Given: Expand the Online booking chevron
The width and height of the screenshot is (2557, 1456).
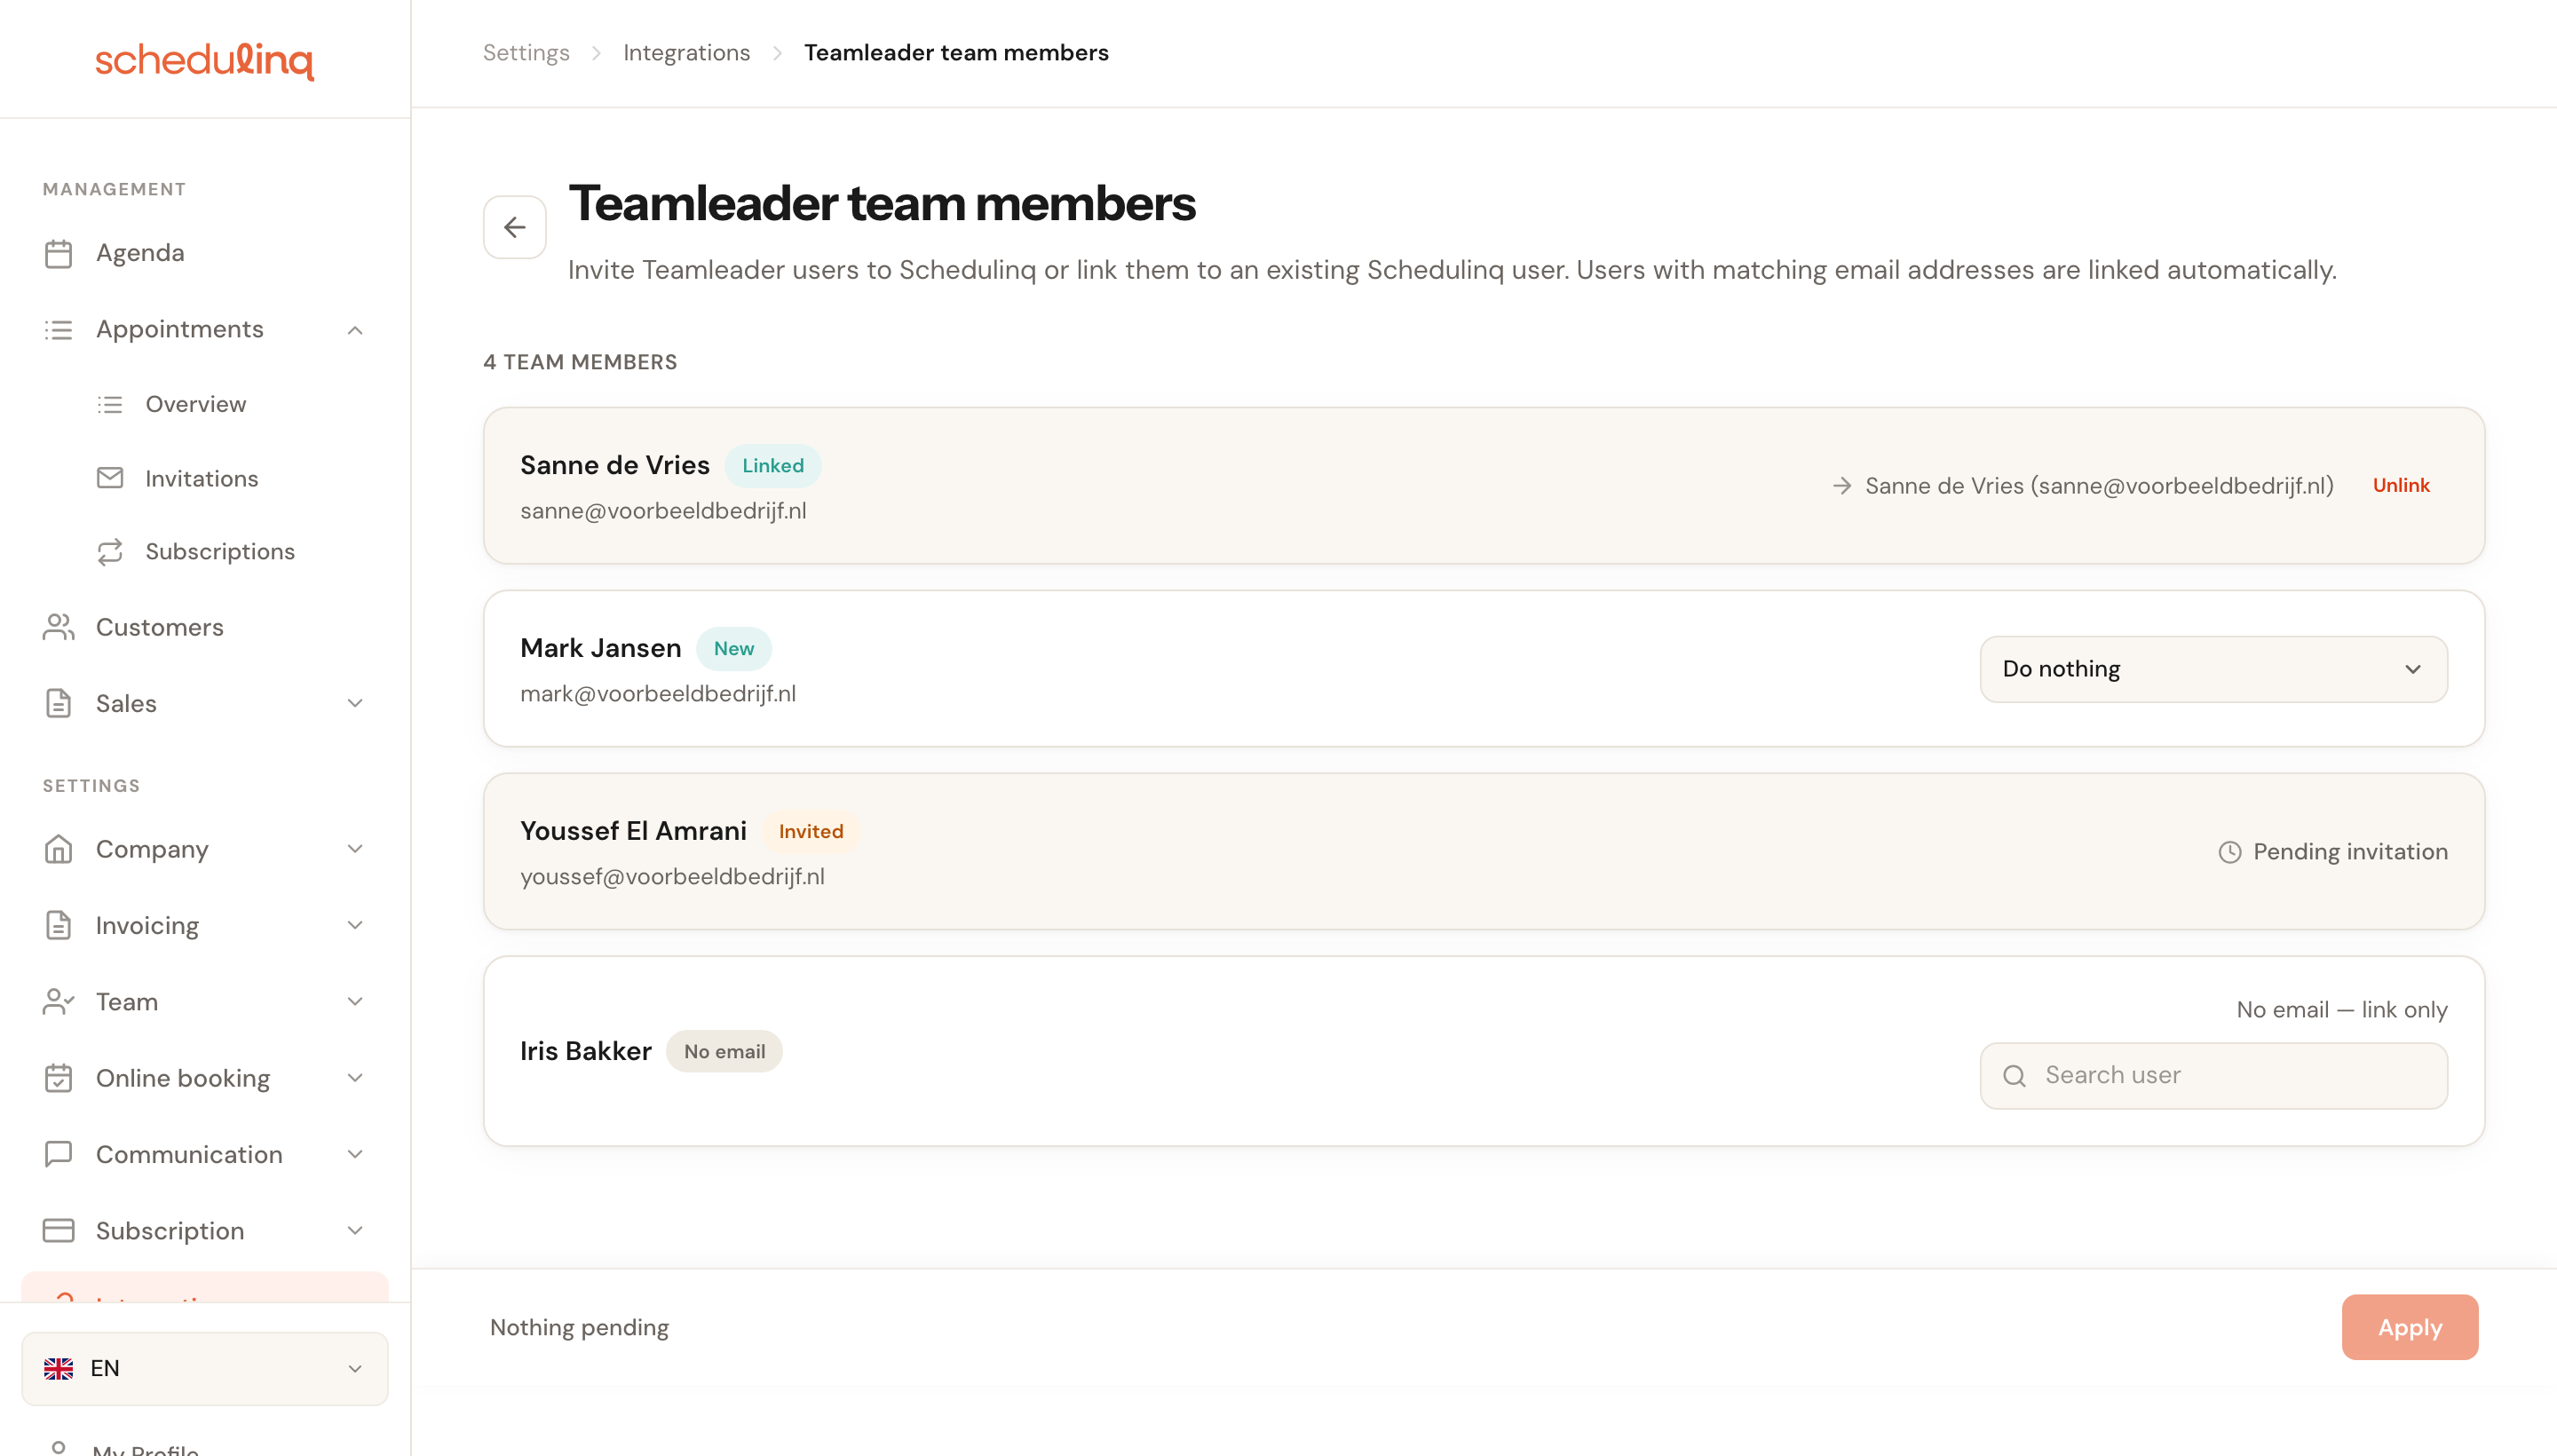Looking at the screenshot, I should 355,1078.
